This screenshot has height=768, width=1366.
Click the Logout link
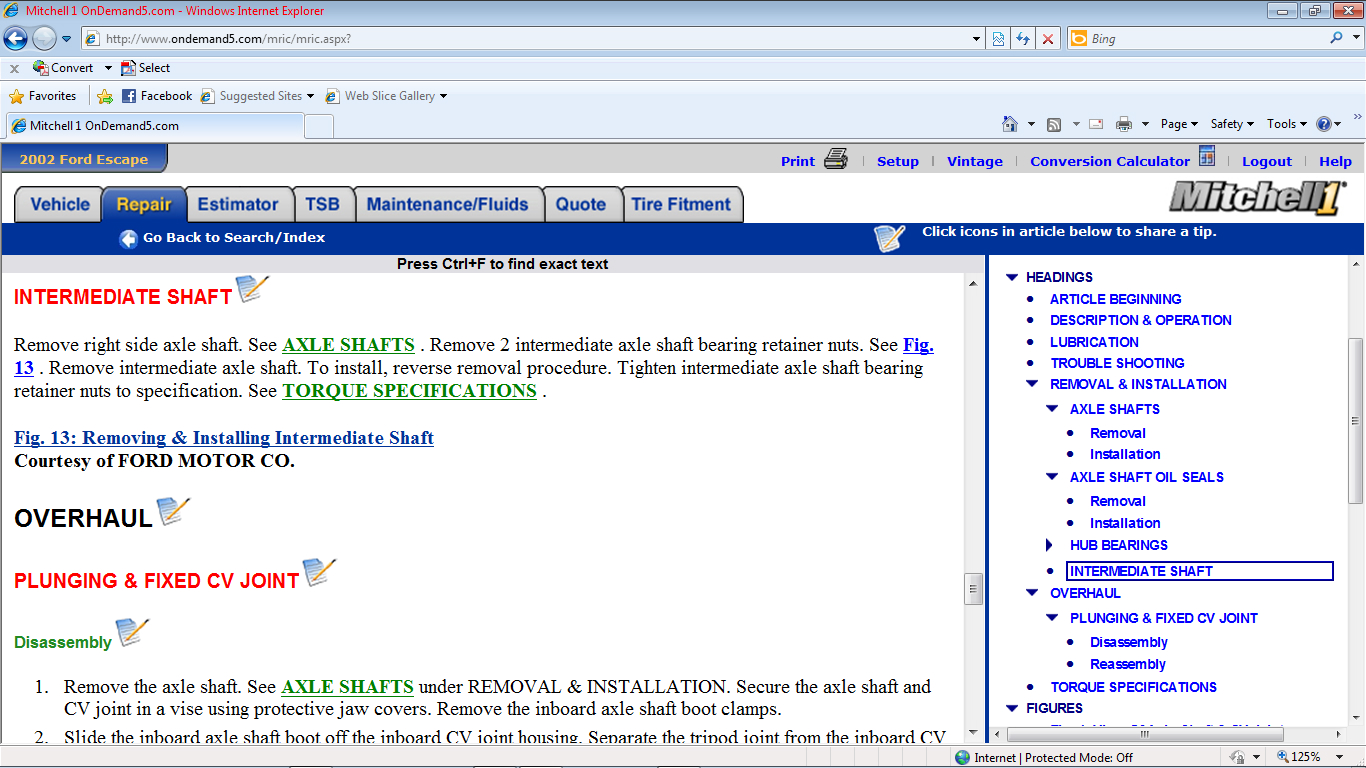click(1267, 161)
